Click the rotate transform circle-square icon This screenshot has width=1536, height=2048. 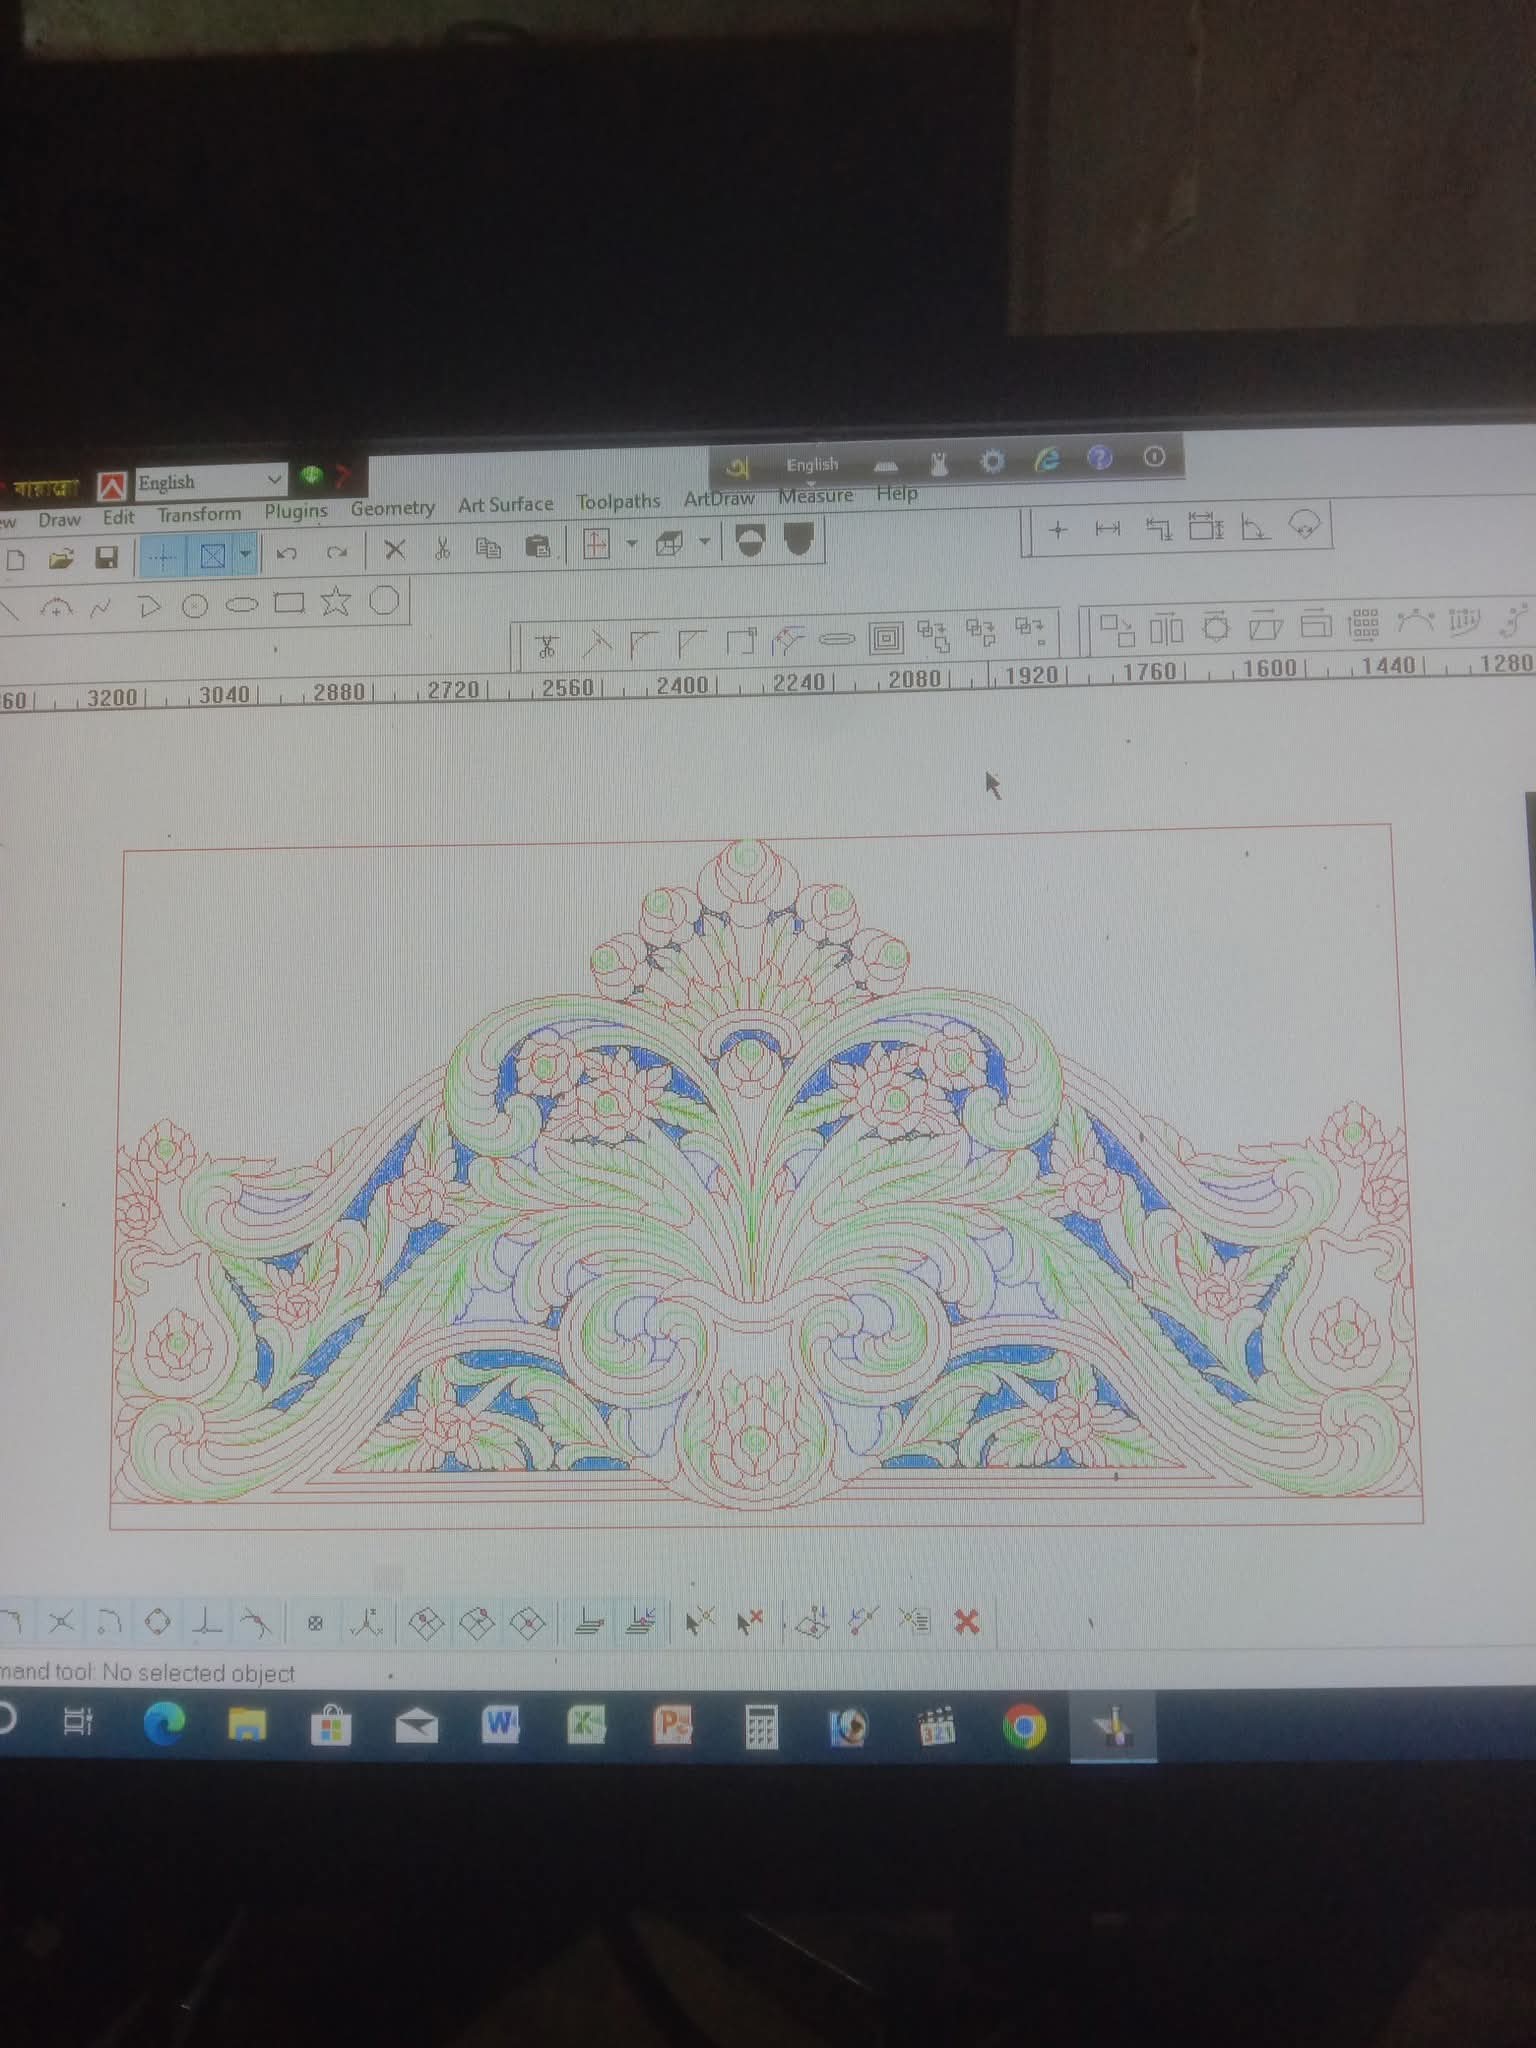point(1216,627)
